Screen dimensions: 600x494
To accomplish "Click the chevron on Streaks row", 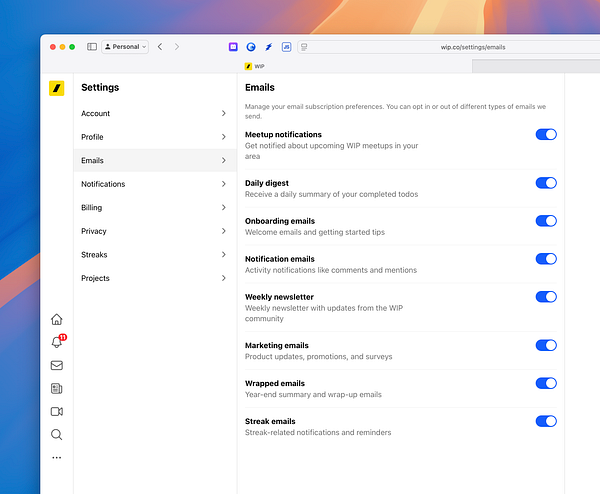I will (x=224, y=254).
